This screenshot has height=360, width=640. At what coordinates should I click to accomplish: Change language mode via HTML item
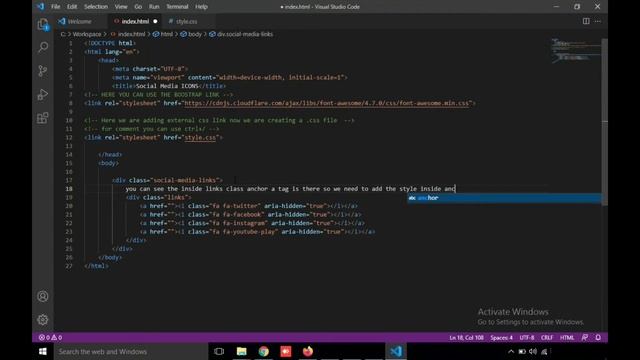(x=567, y=338)
